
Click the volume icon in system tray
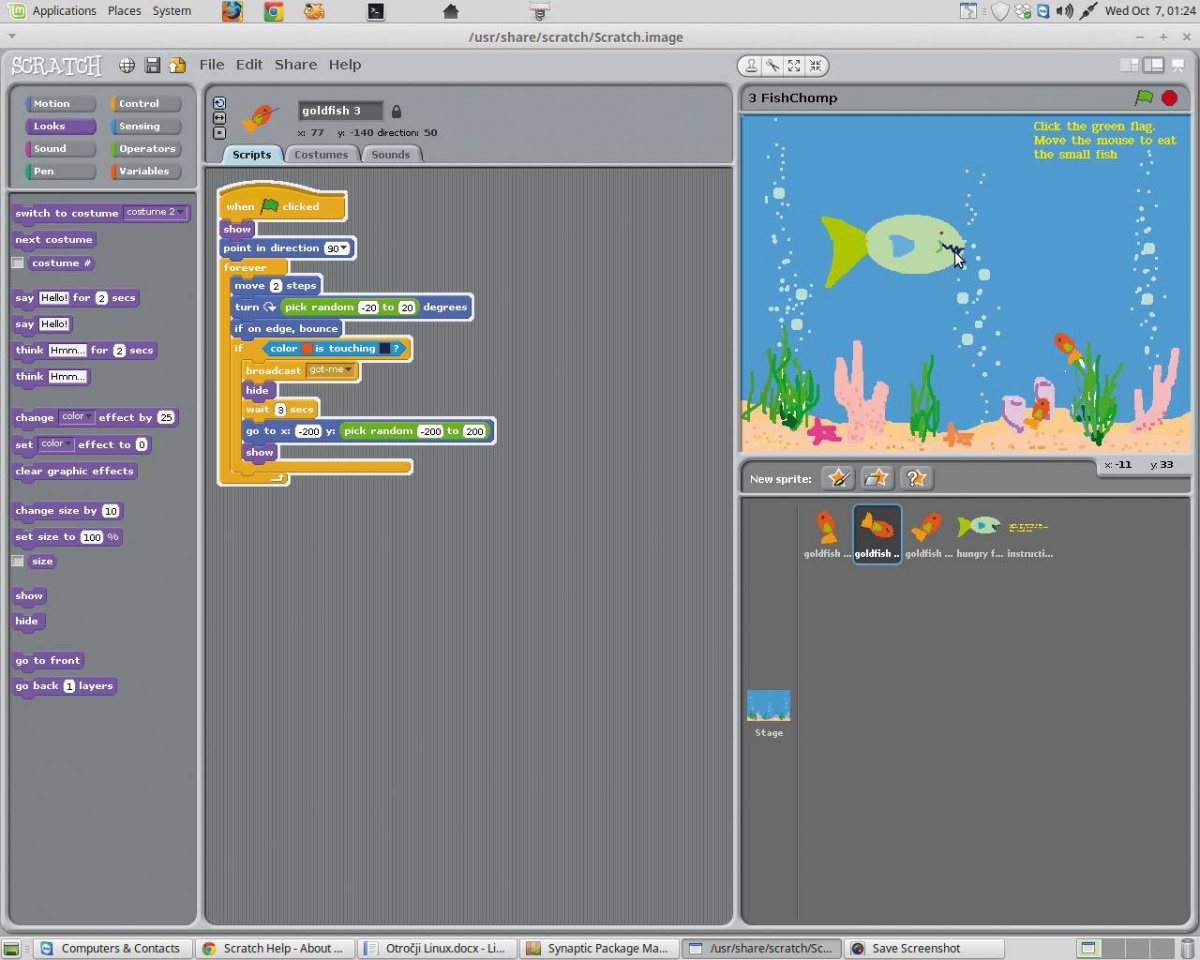click(1064, 11)
